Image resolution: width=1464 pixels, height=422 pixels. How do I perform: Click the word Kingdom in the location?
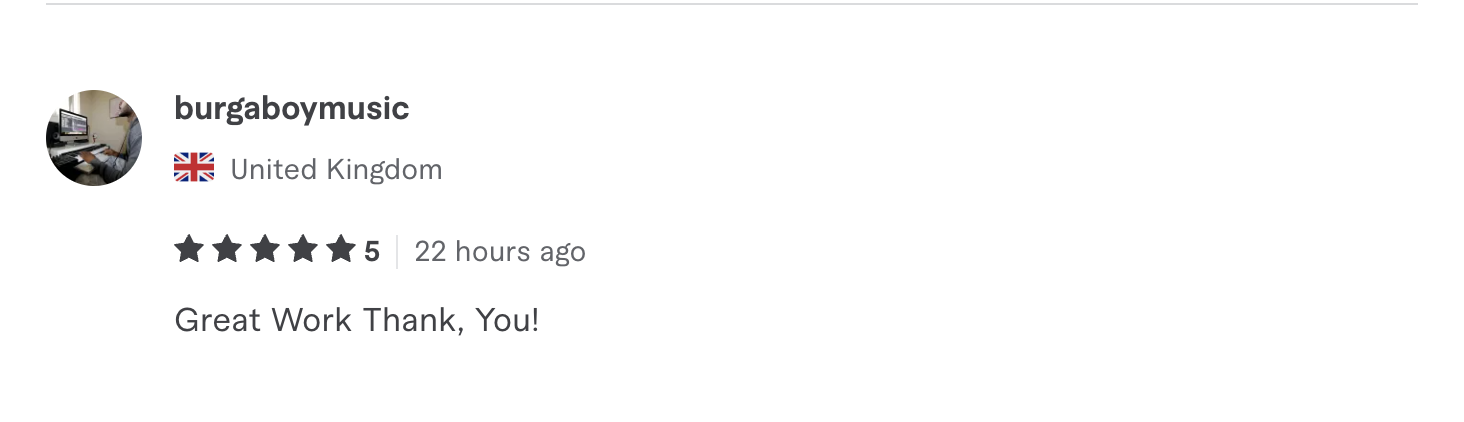point(385,169)
